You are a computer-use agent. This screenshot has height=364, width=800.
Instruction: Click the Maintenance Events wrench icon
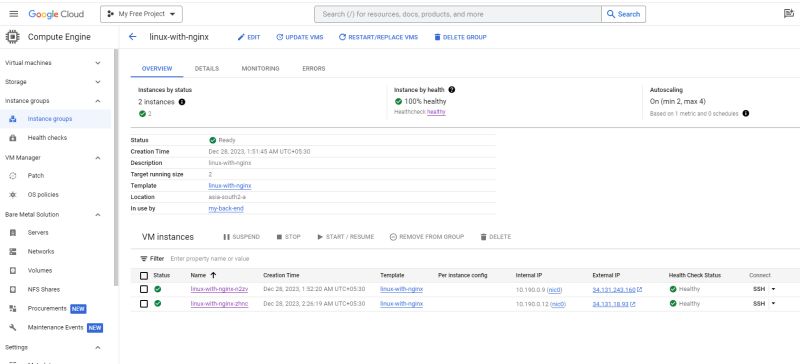pos(13,327)
